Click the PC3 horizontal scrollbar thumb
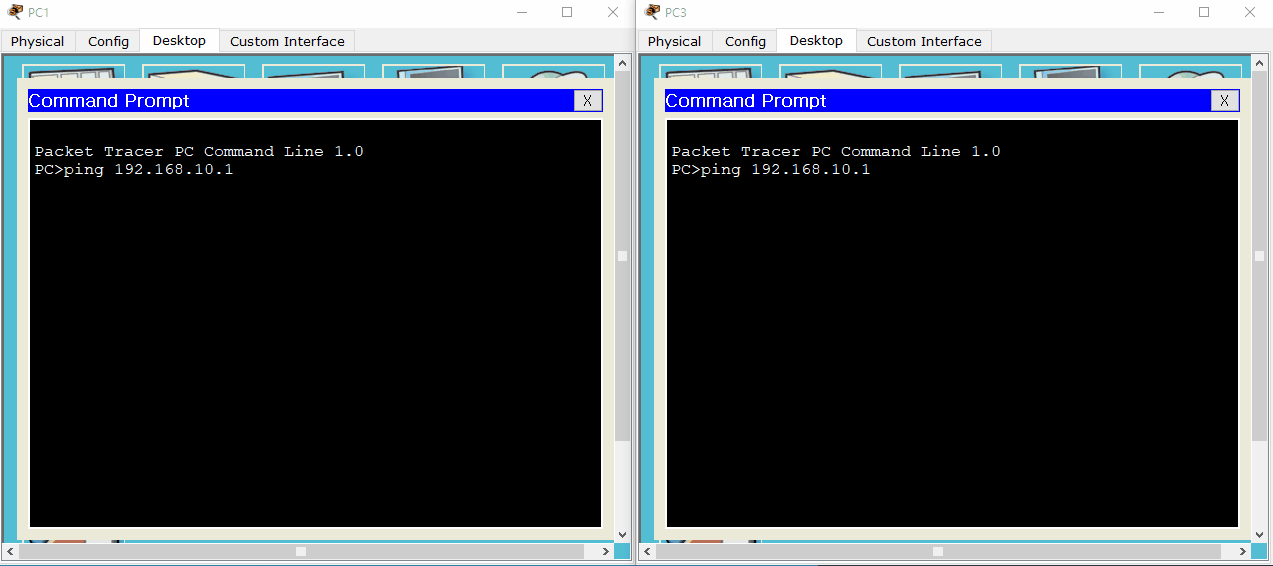Screen dimensions: 1273x566 click(937, 551)
